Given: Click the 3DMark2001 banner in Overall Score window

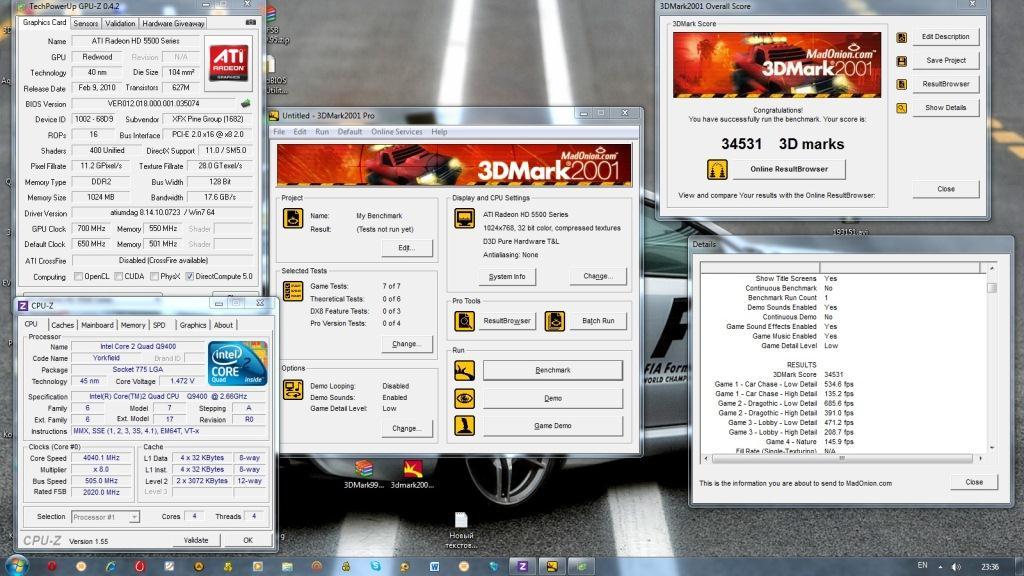Looking at the screenshot, I should coord(776,65).
